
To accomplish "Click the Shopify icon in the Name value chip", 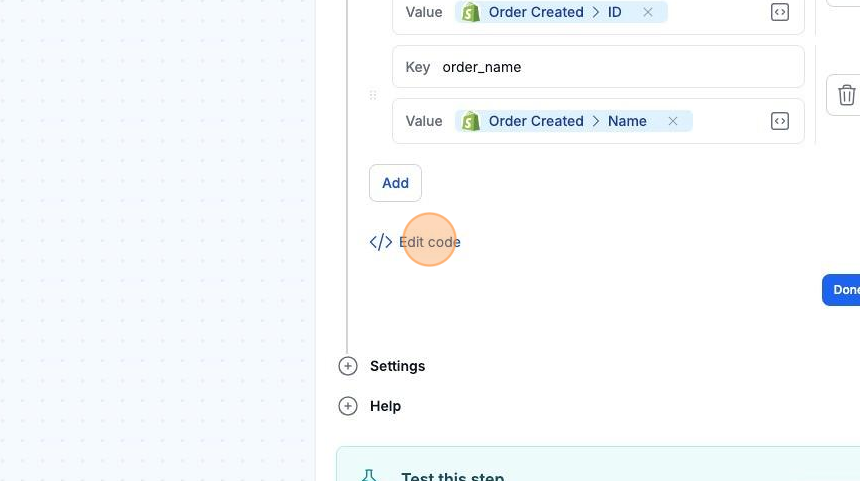I will [x=470, y=121].
